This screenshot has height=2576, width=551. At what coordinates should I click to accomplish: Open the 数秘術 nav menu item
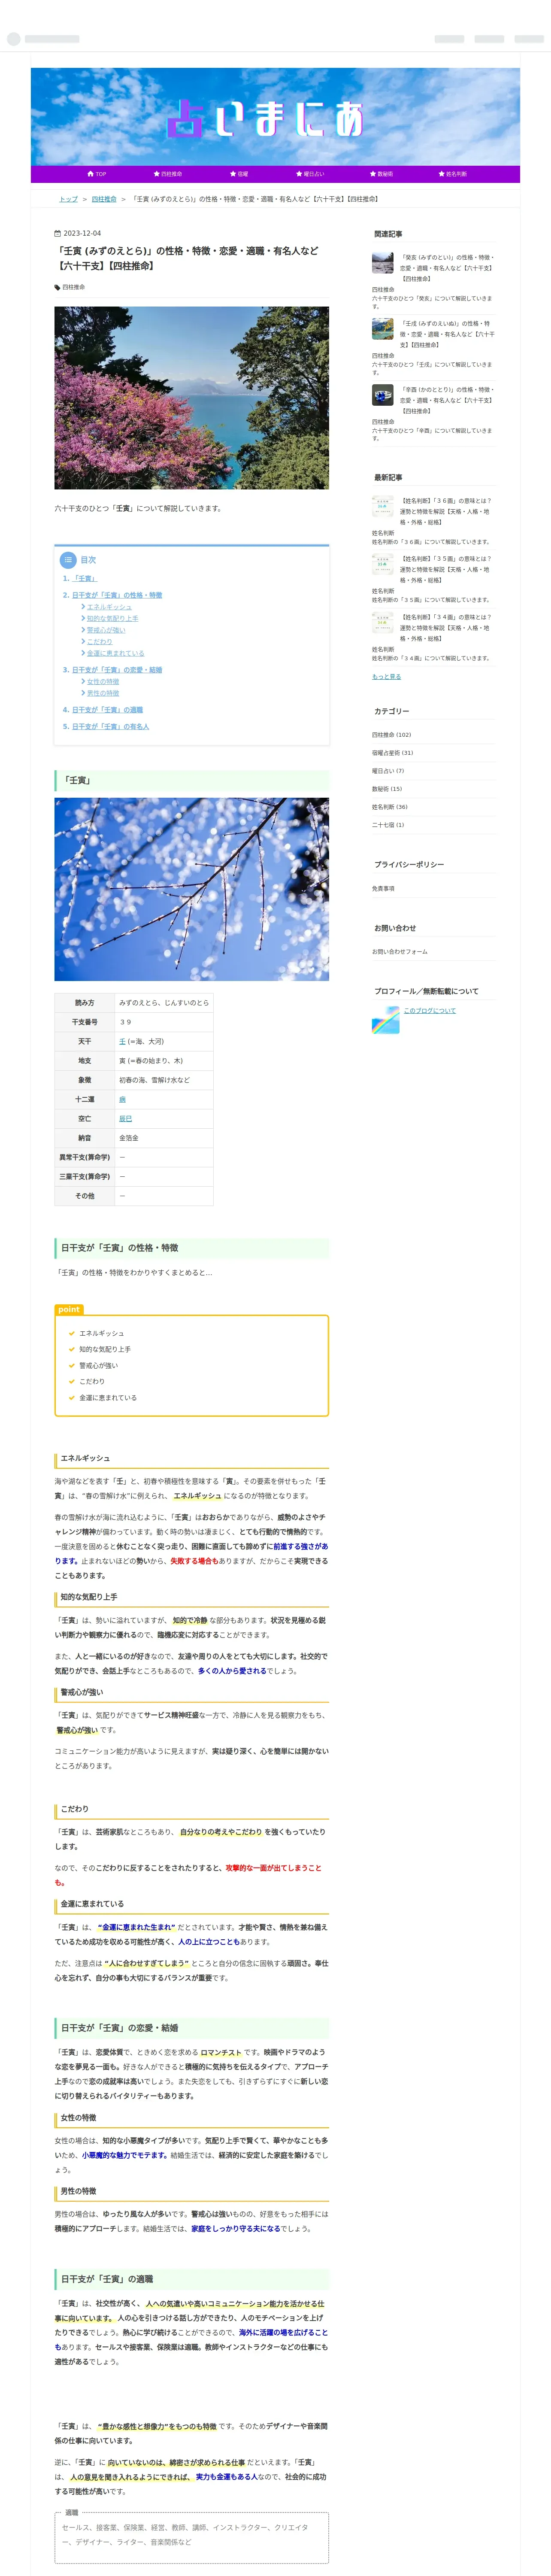click(x=381, y=174)
